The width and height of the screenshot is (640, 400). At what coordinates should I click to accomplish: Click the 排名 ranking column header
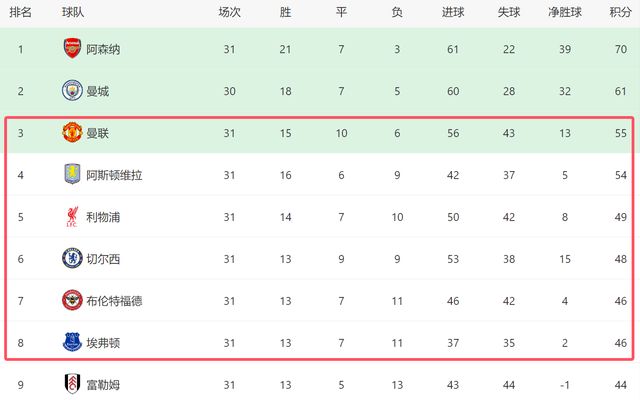click(x=20, y=13)
